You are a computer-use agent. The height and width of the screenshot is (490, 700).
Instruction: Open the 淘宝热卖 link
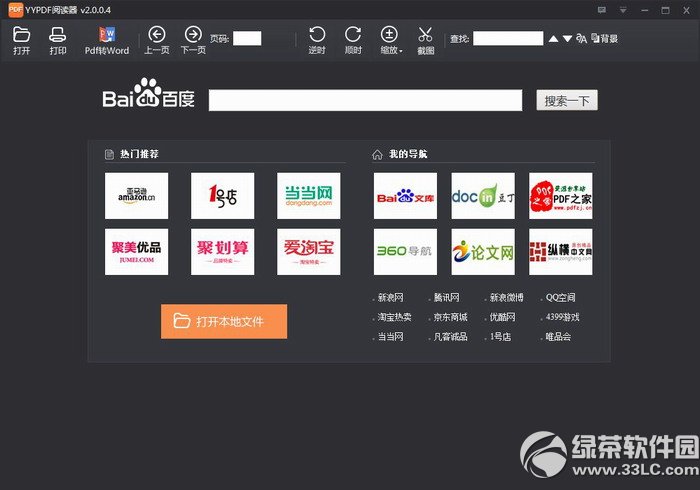point(395,317)
